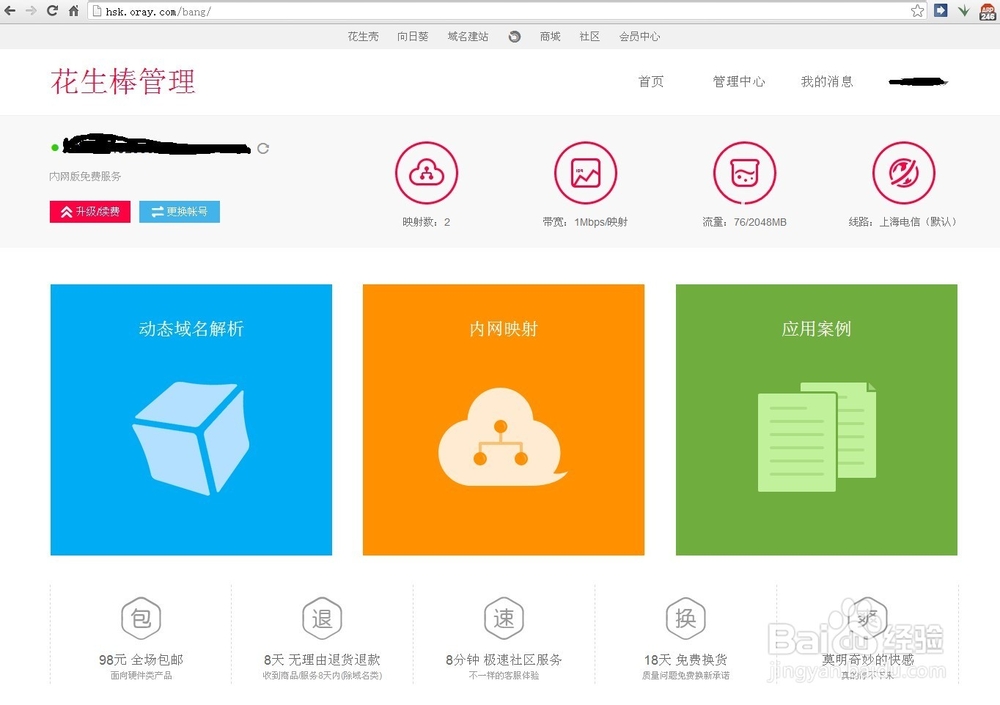Click the line route circular icon
The image size is (1000, 705).
pyautogui.click(x=904, y=173)
